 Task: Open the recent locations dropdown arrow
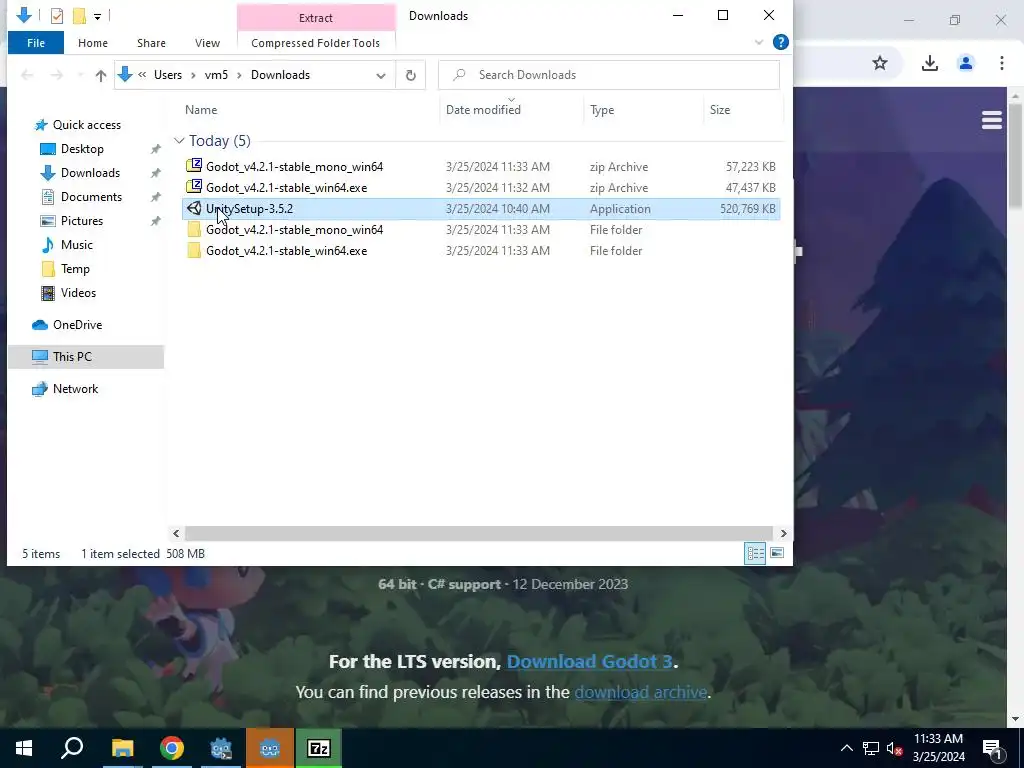click(x=80, y=75)
